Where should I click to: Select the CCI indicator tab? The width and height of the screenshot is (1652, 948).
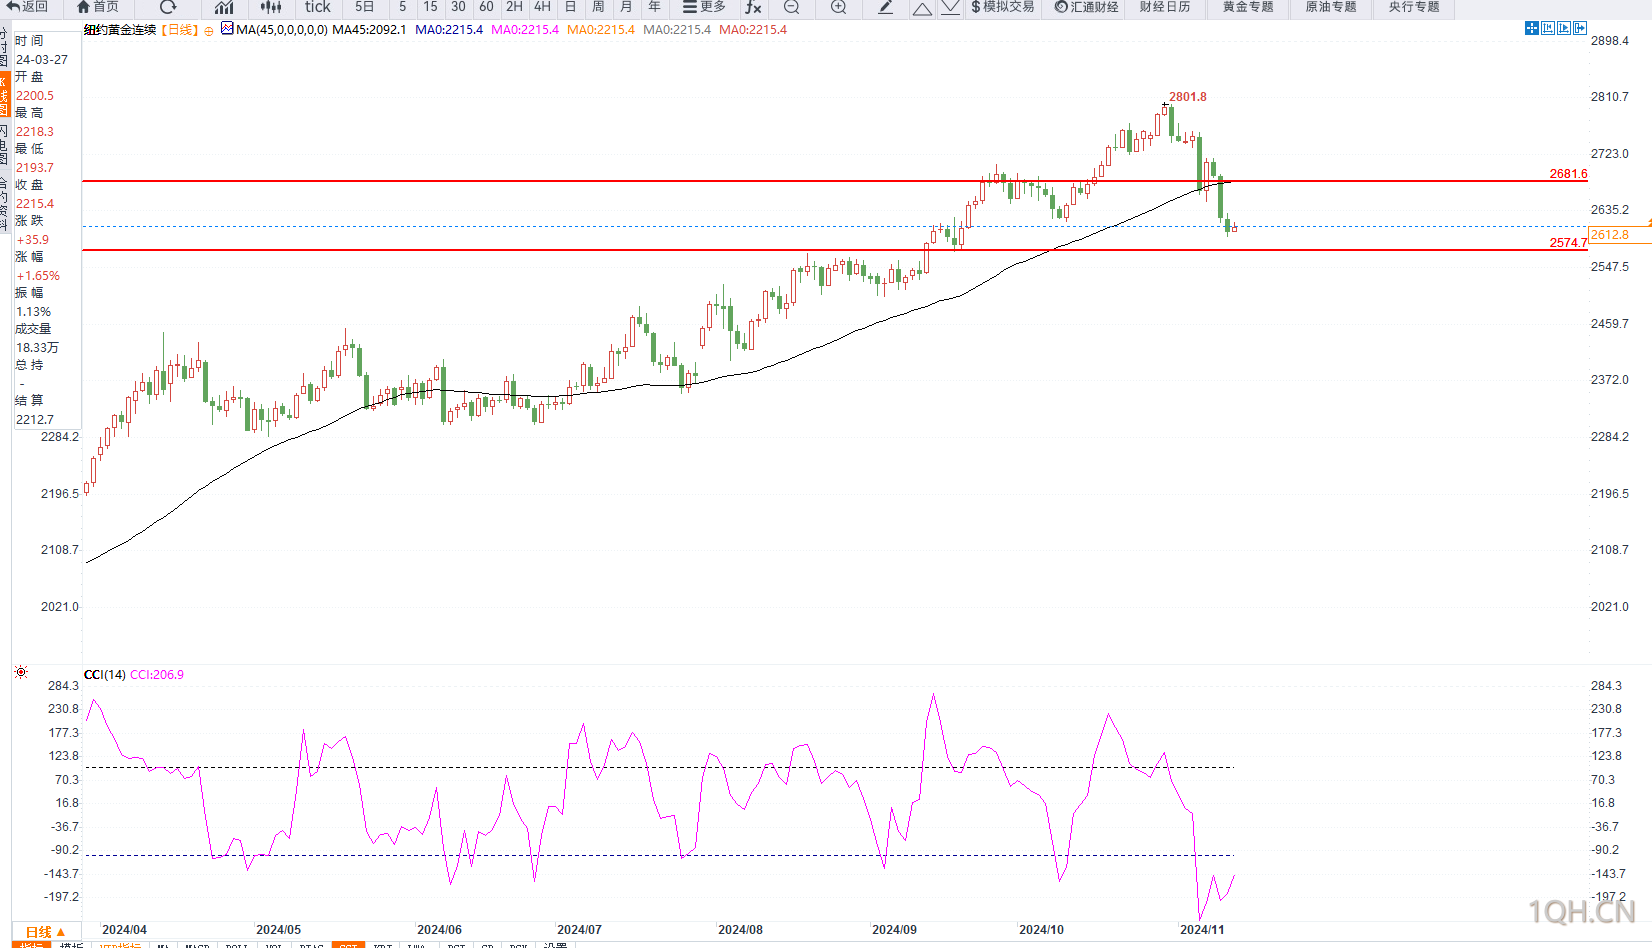pyautogui.click(x=348, y=945)
